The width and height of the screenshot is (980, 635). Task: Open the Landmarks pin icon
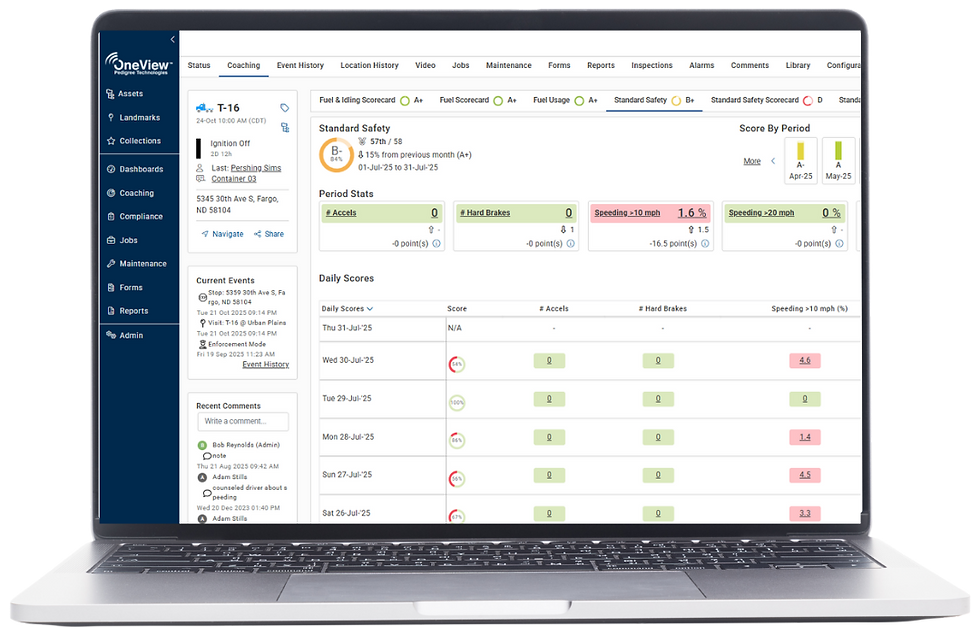111,118
